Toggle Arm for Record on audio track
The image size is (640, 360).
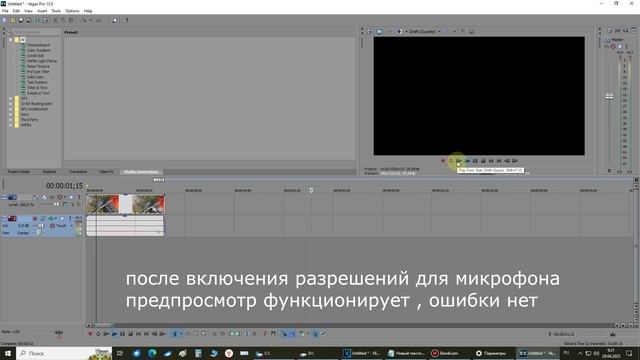pyautogui.click(x=35, y=219)
